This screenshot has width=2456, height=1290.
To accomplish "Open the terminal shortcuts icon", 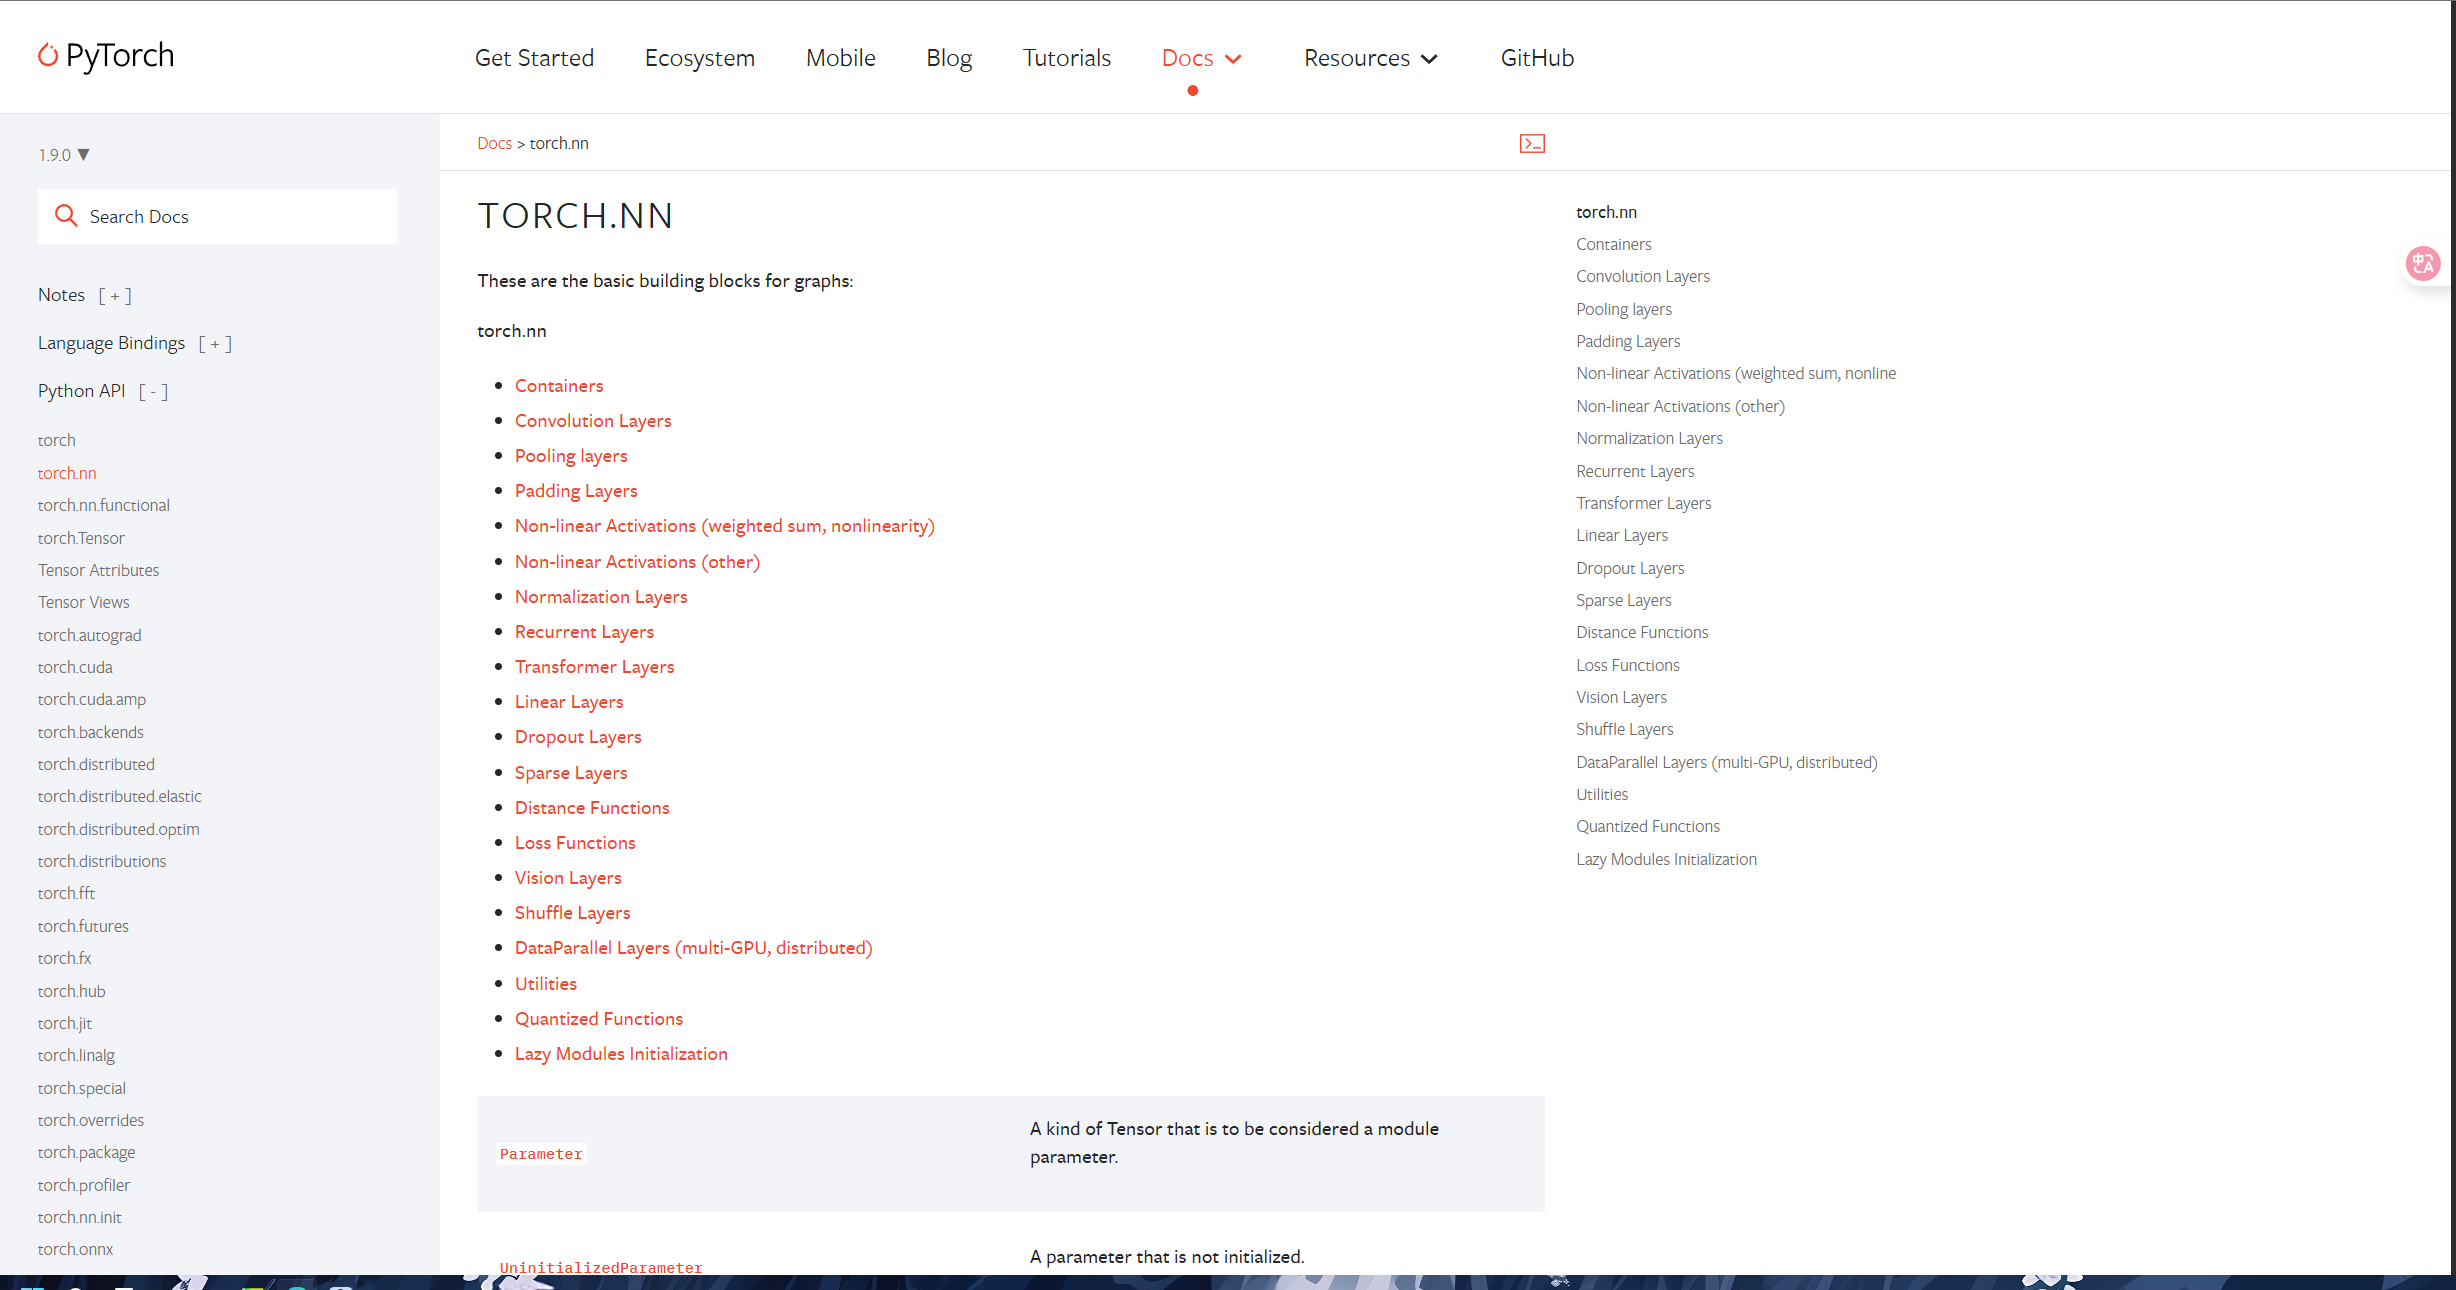I will coord(1532,144).
